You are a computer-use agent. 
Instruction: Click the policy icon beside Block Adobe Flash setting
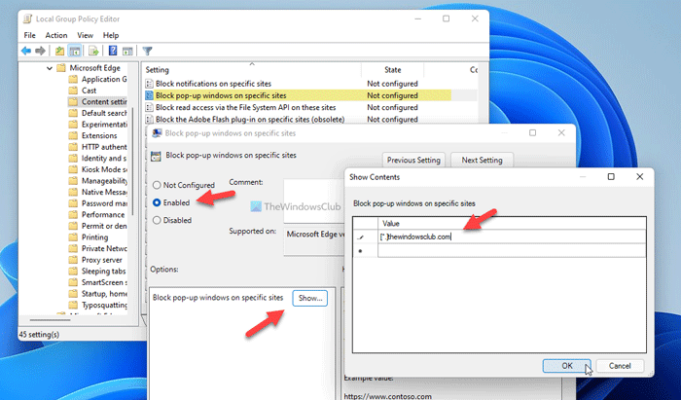tap(149, 119)
